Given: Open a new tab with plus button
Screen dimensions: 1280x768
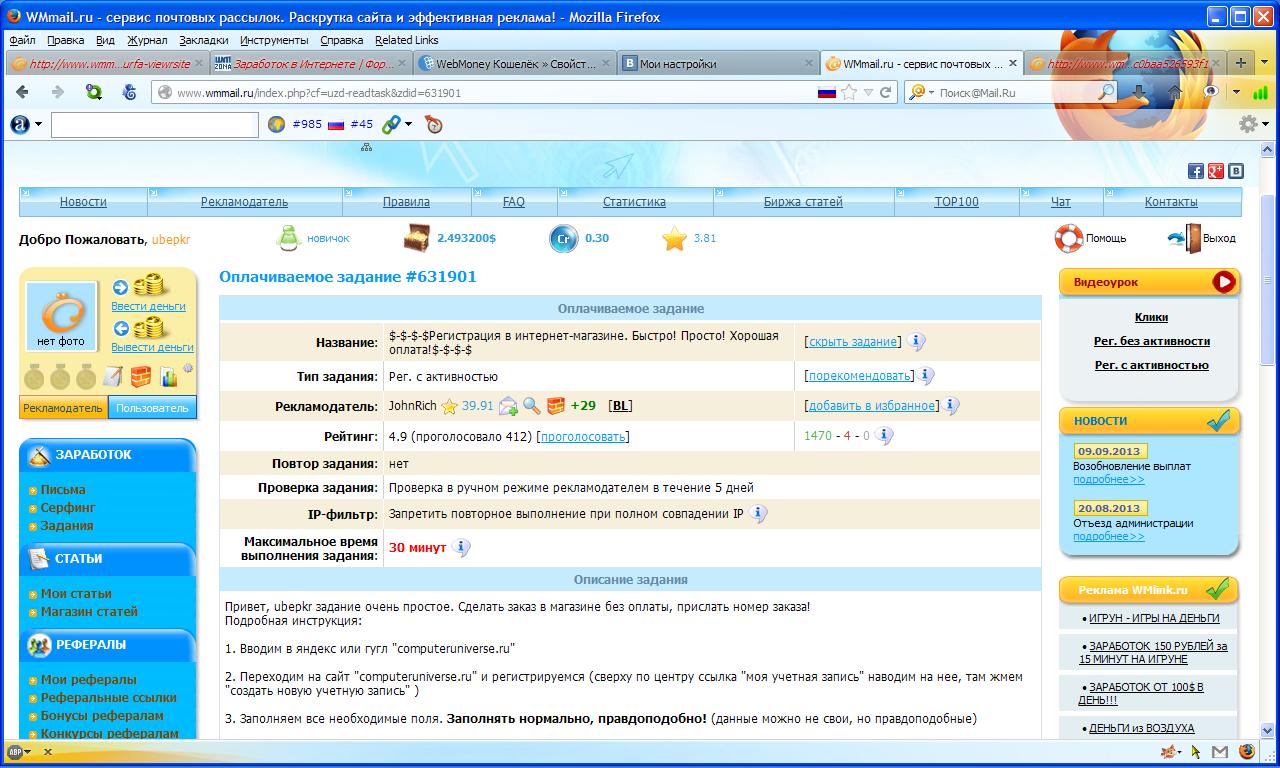Looking at the screenshot, I should point(1241,63).
